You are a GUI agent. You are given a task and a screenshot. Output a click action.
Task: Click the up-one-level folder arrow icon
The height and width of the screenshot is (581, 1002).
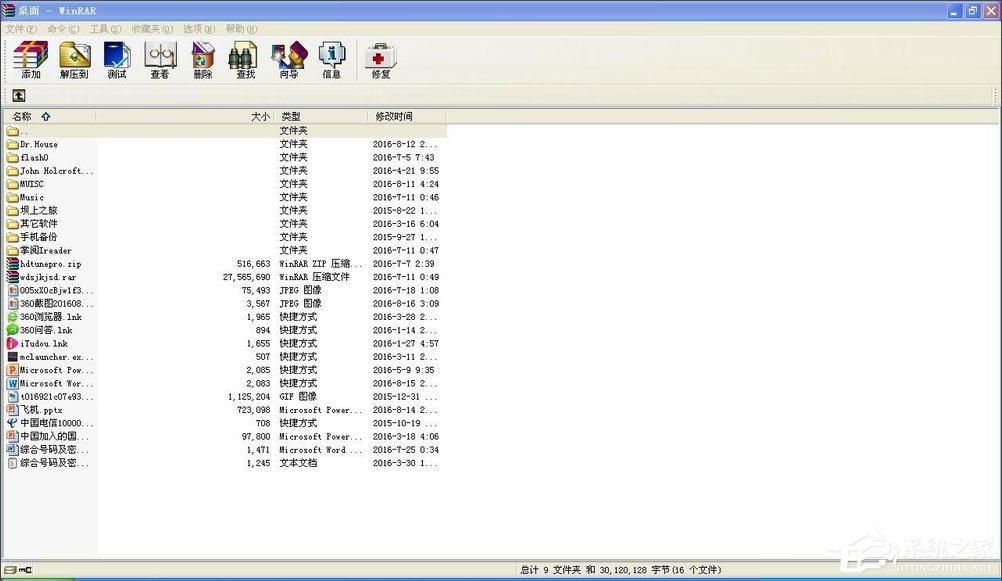[20, 95]
